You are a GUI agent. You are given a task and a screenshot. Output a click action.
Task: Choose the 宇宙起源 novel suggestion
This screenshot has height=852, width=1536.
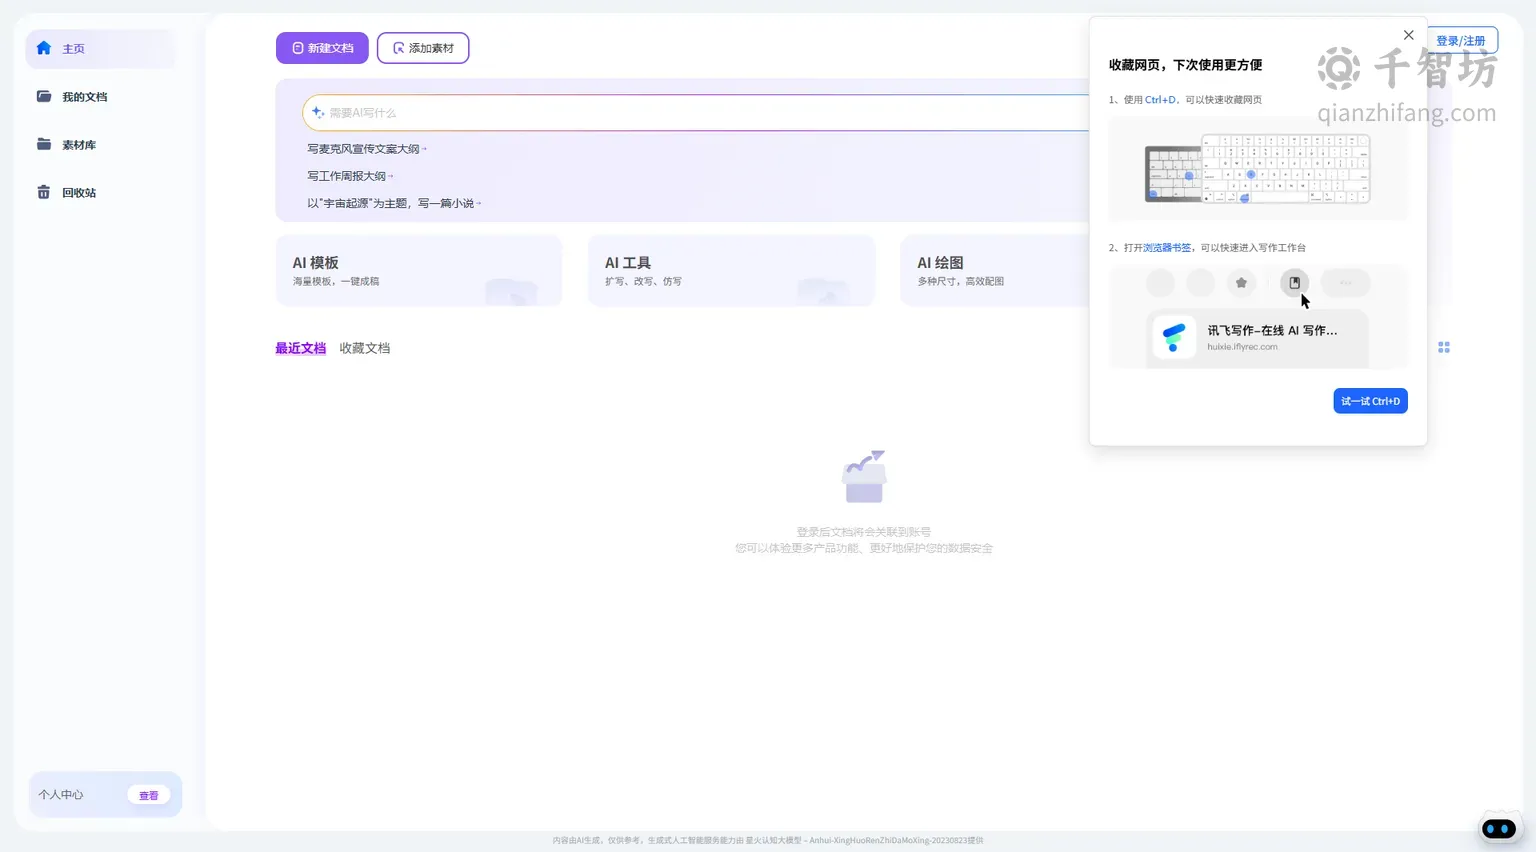[394, 203]
